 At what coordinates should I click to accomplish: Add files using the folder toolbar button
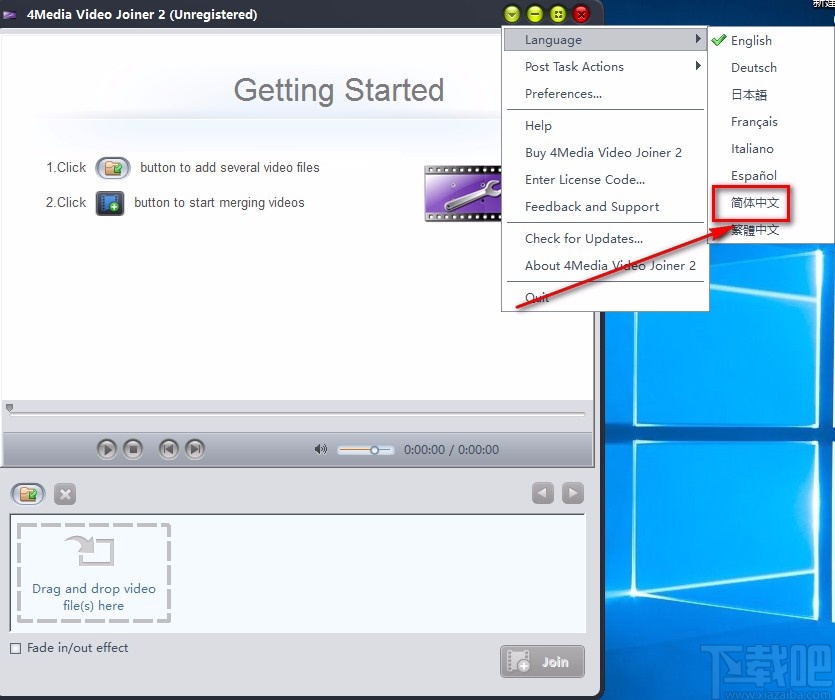point(28,494)
